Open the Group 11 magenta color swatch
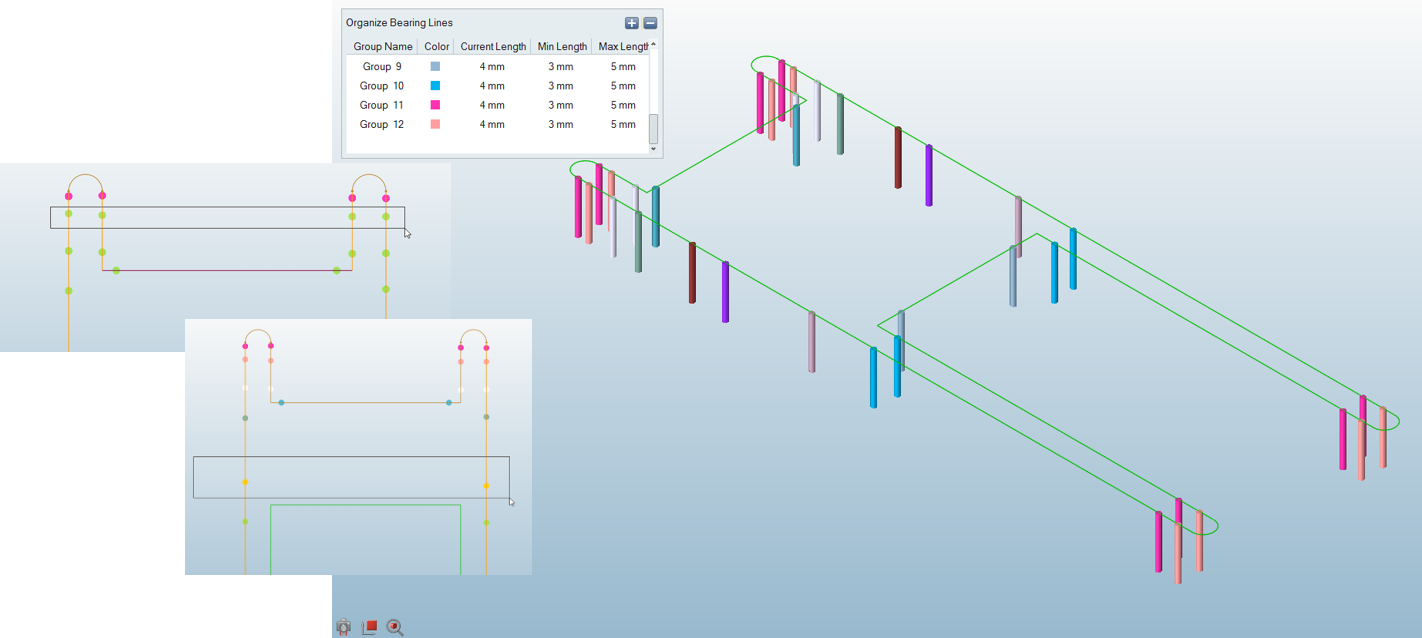The image size is (1422, 638). 435,105
